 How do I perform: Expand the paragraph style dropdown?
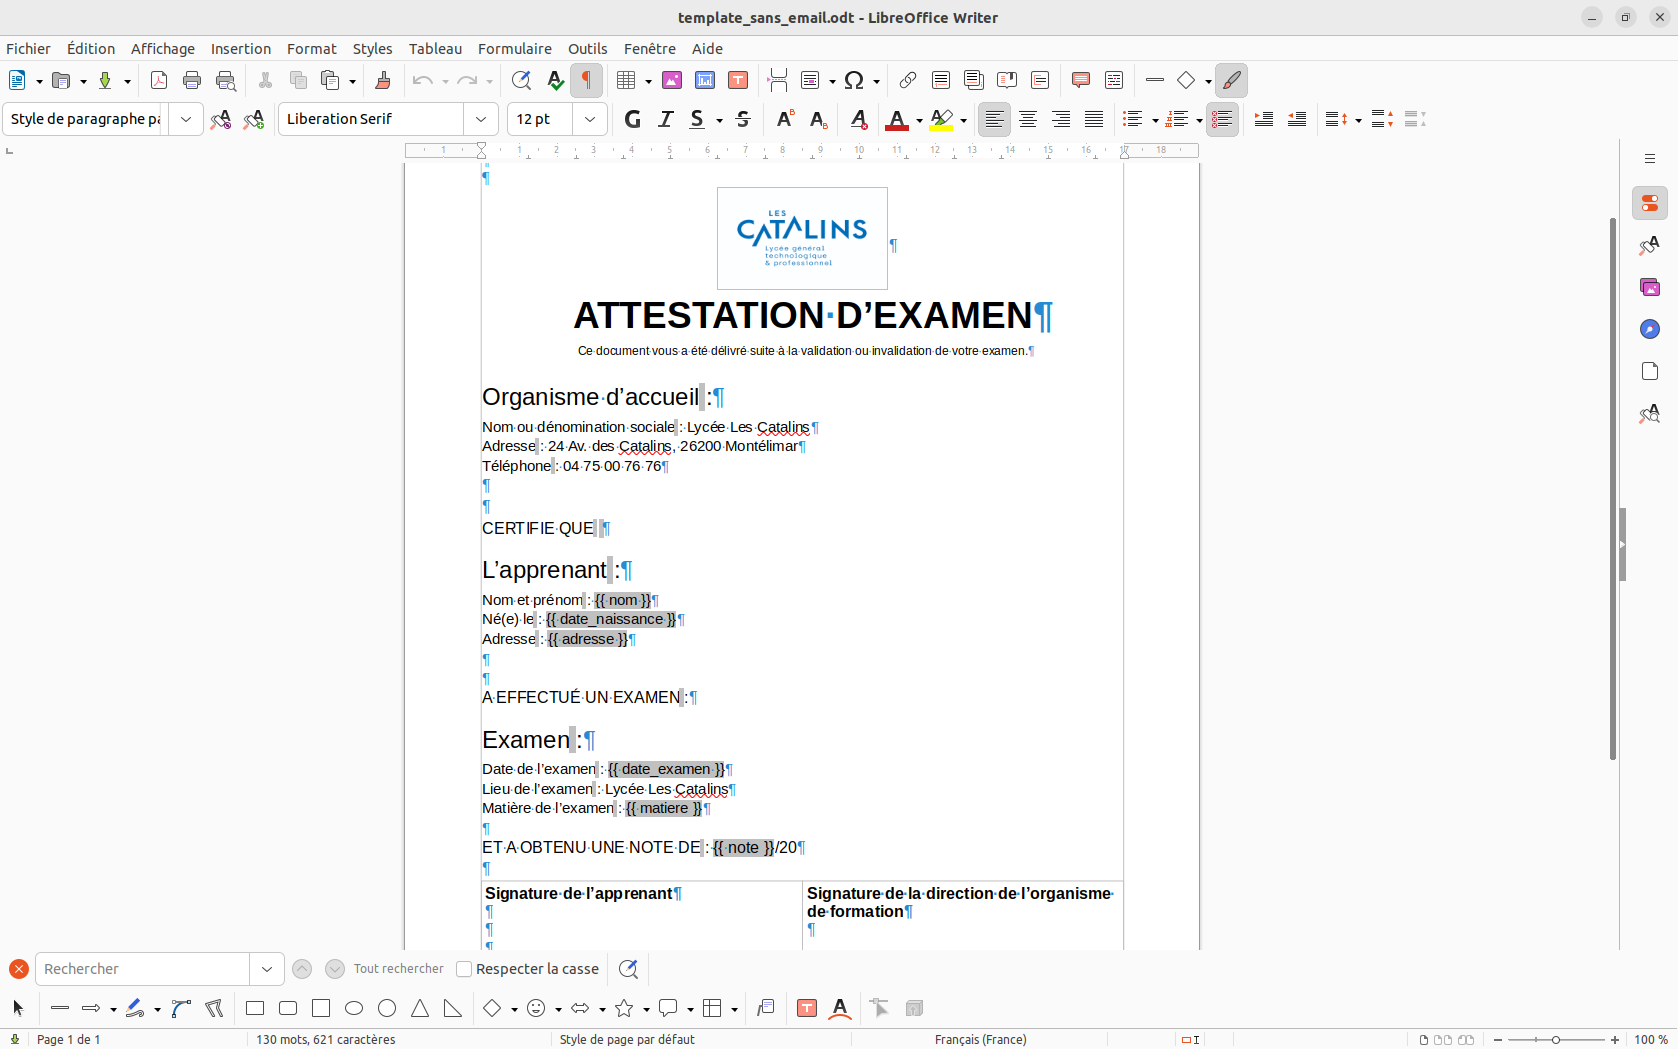point(186,119)
